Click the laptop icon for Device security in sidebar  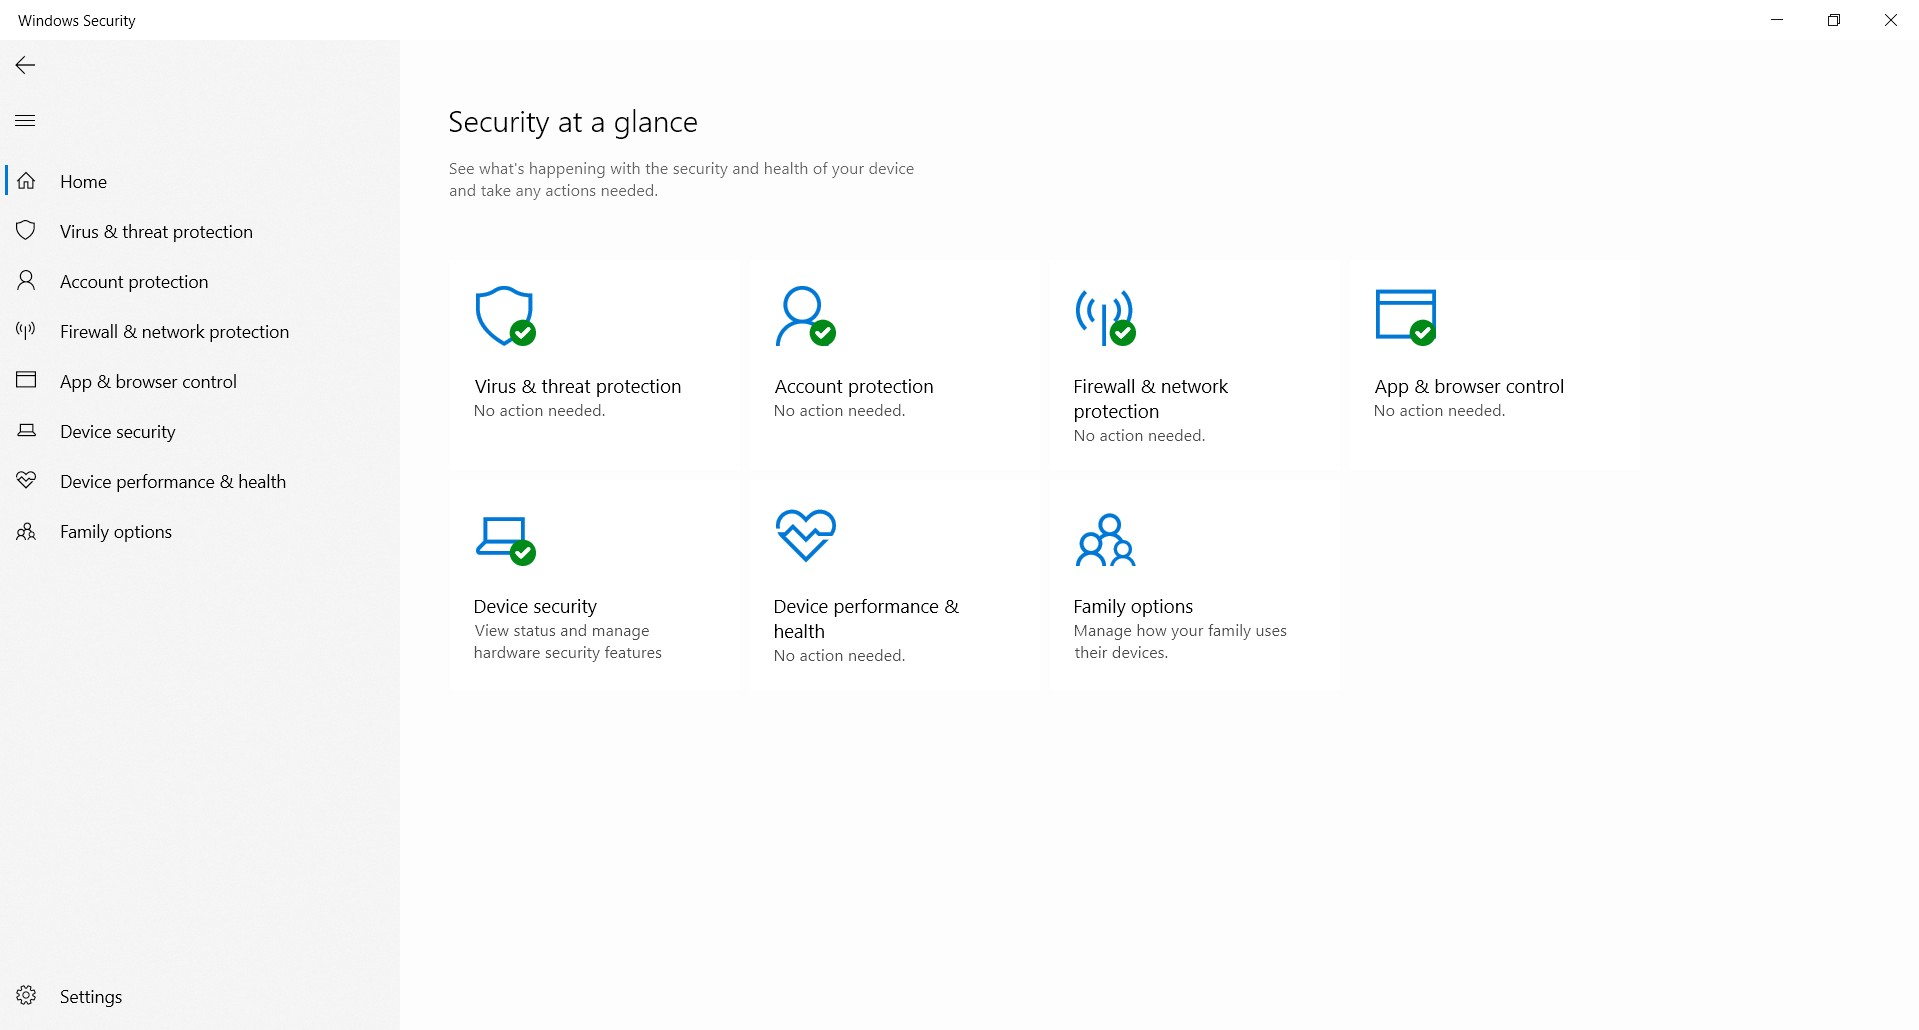[x=27, y=431]
